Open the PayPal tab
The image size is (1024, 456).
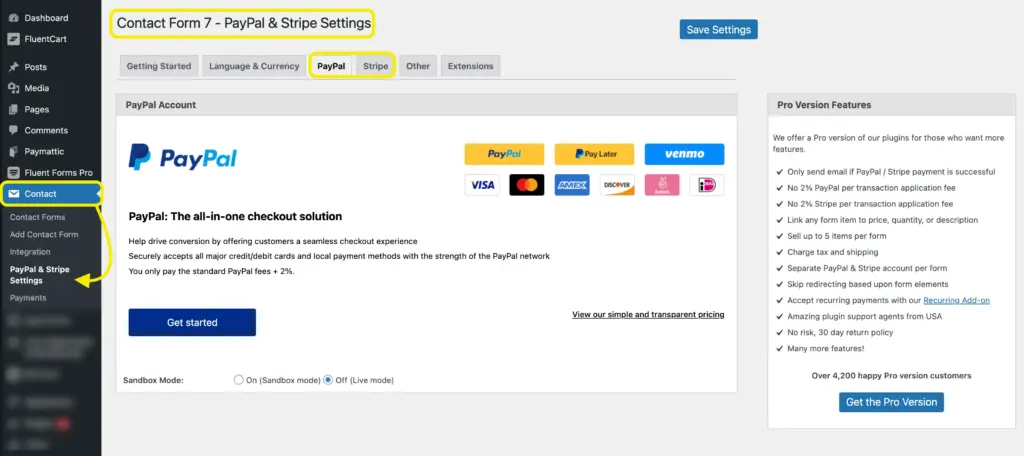[x=331, y=66]
